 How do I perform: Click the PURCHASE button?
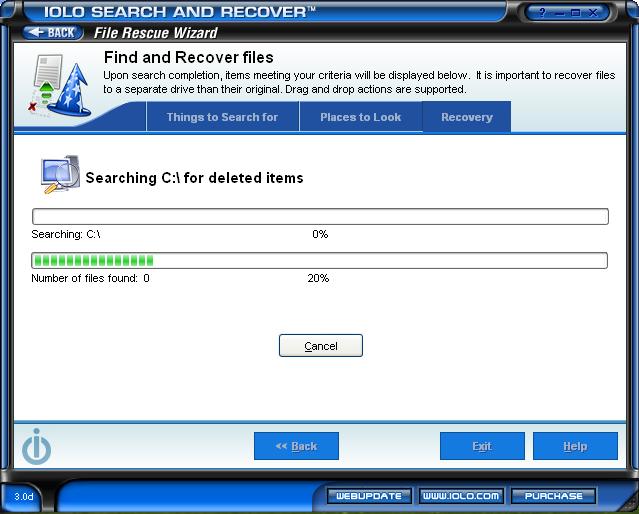click(553, 496)
